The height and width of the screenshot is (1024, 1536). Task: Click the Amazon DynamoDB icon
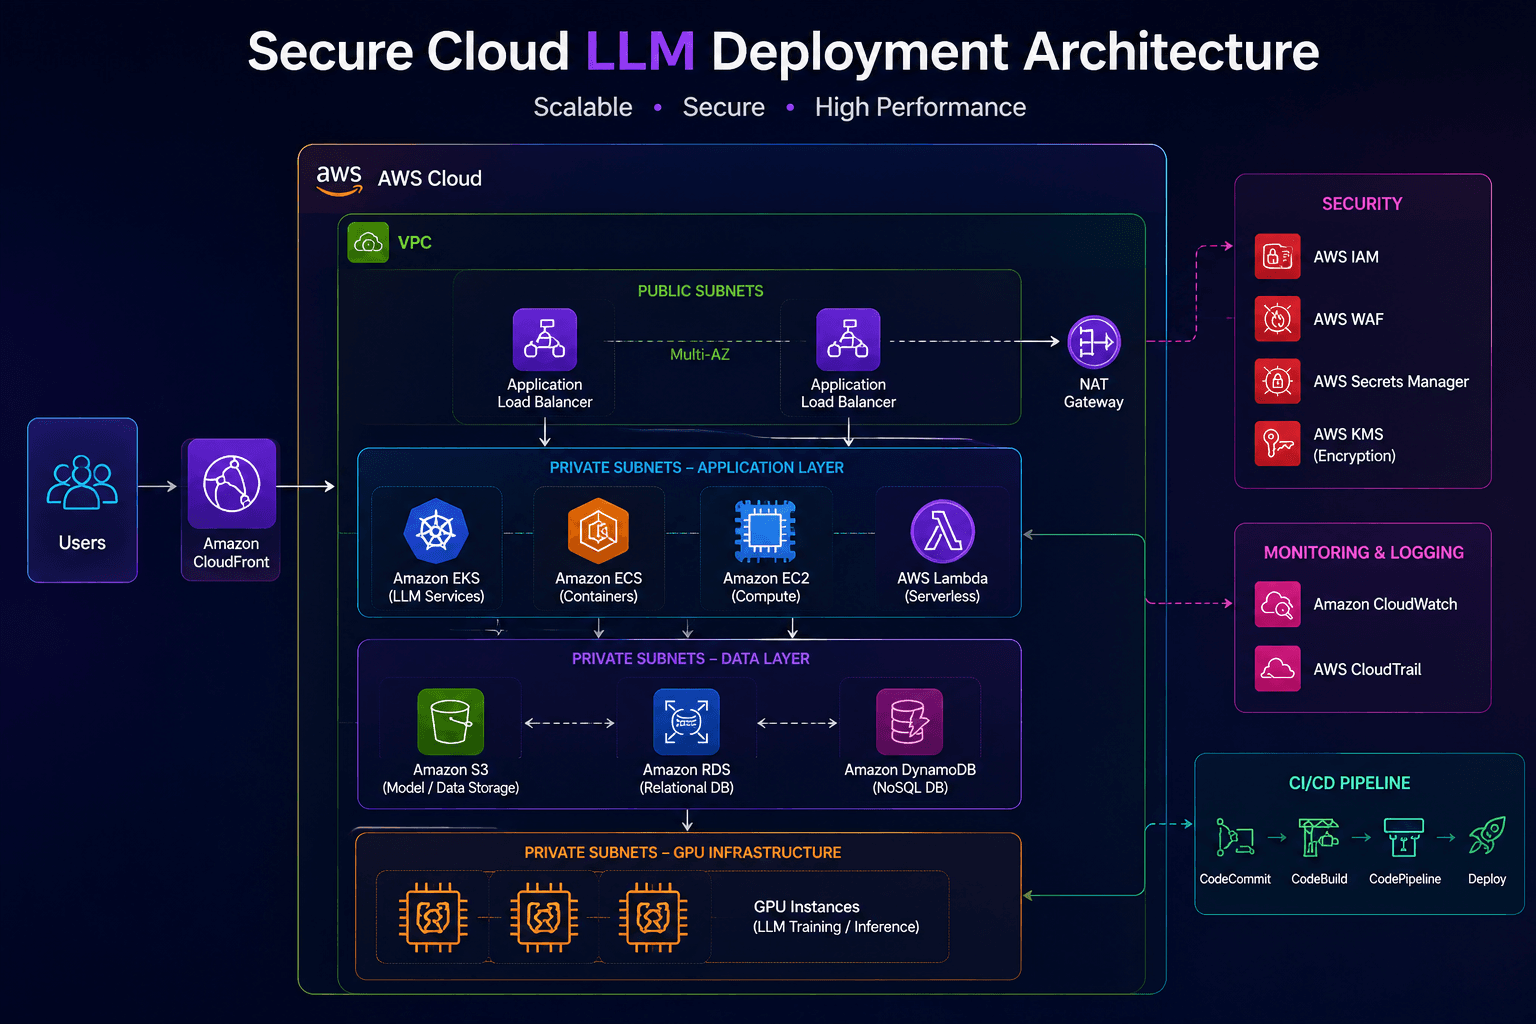909,721
